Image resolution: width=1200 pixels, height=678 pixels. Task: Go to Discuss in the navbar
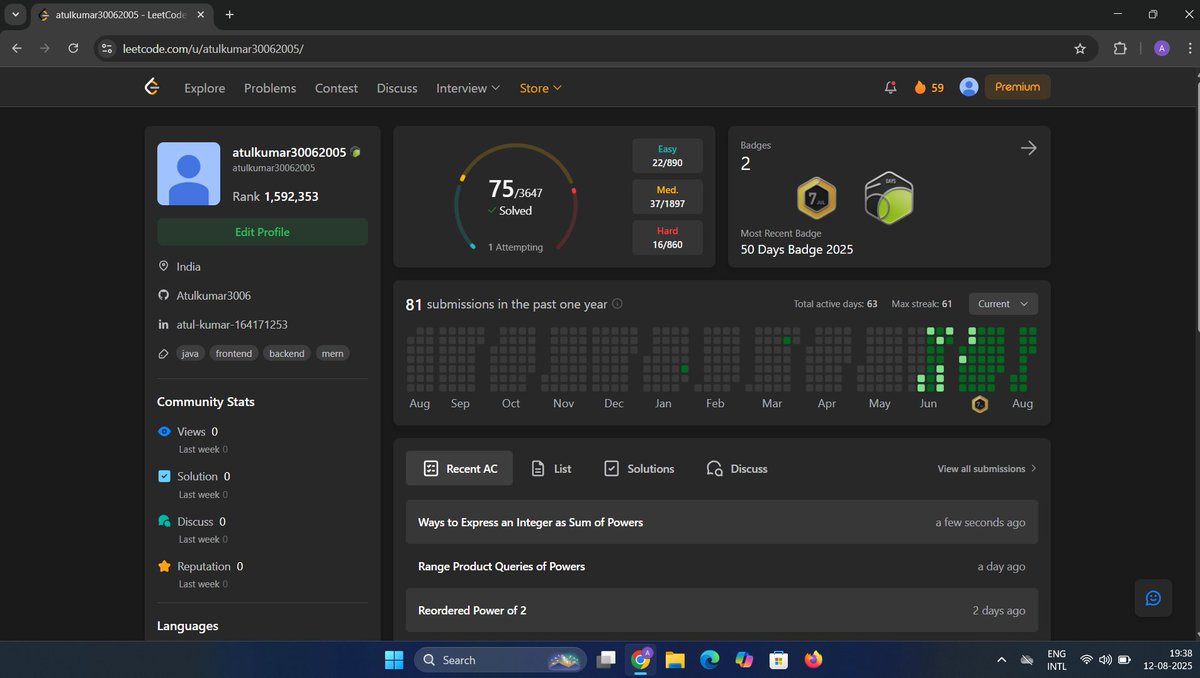pos(397,88)
